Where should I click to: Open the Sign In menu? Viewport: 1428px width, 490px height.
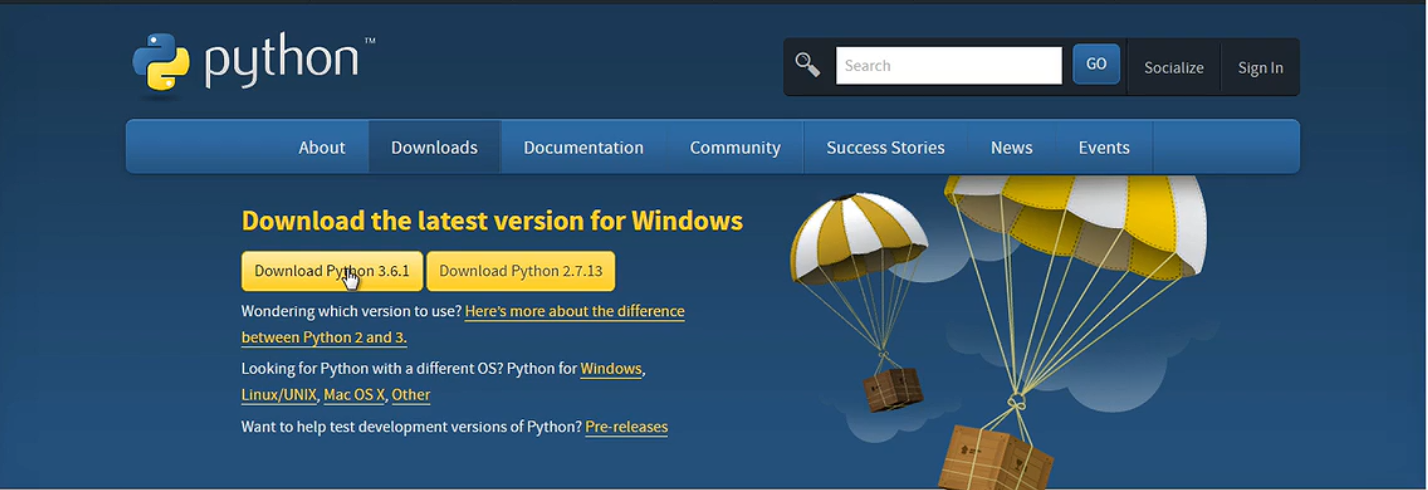tap(1260, 68)
